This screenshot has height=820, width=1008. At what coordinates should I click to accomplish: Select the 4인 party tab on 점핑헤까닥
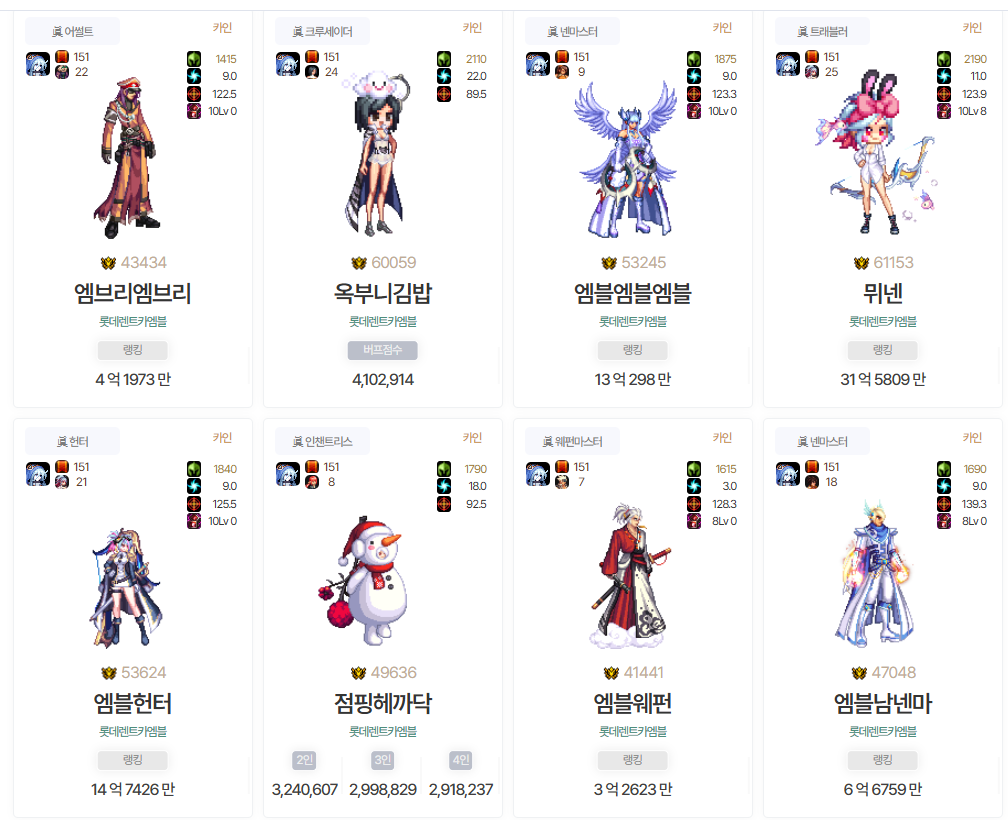click(461, 760)
